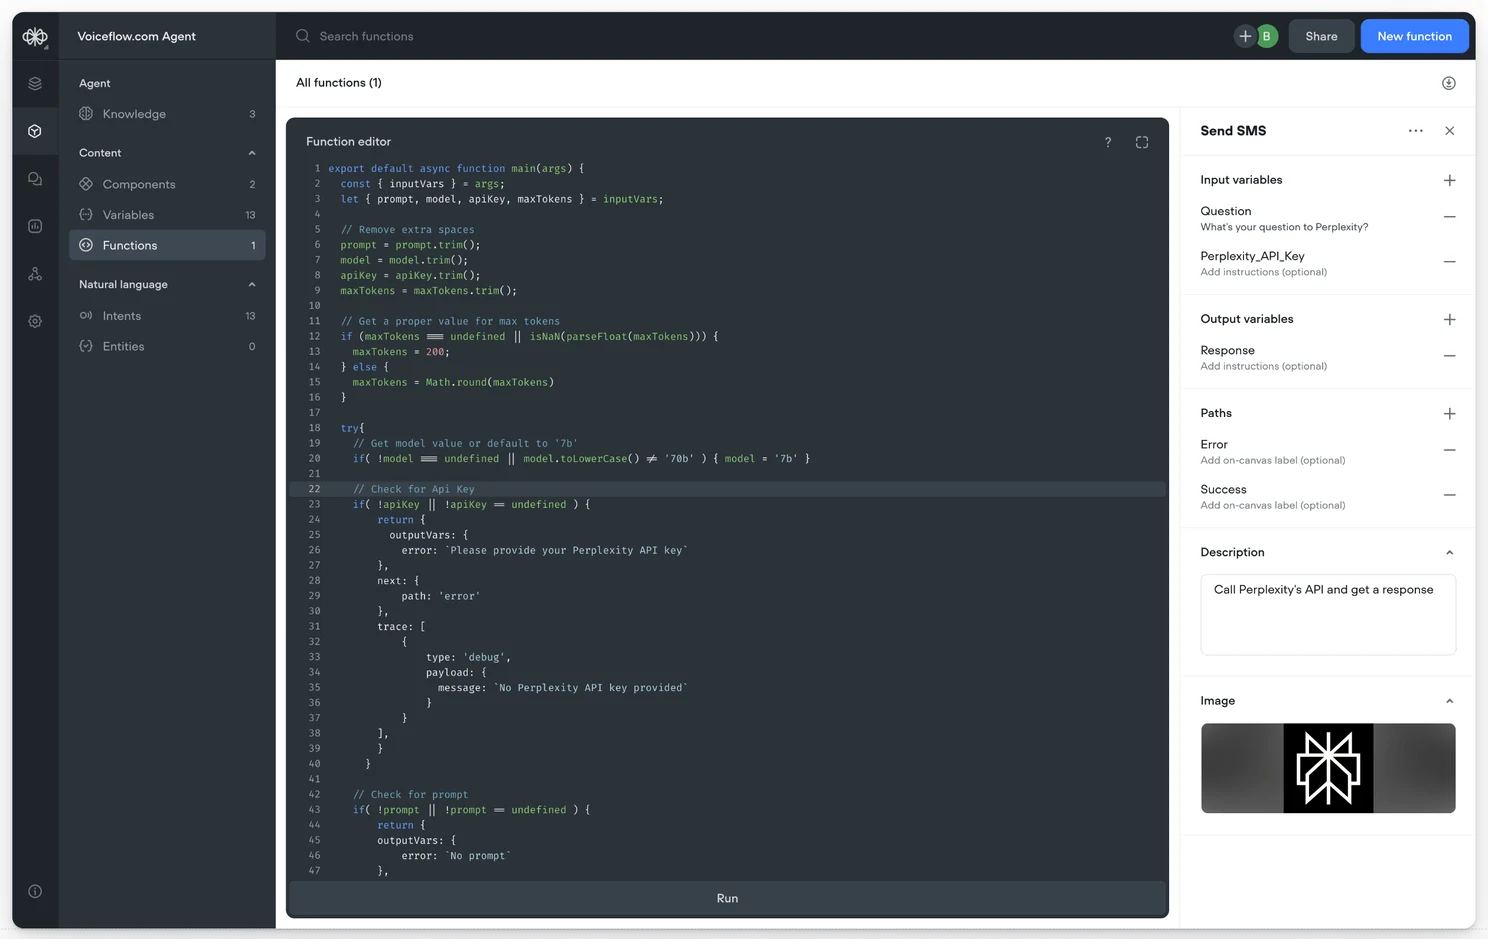Click the New function button
The image size is (1488, 939).
[1414, 36]
